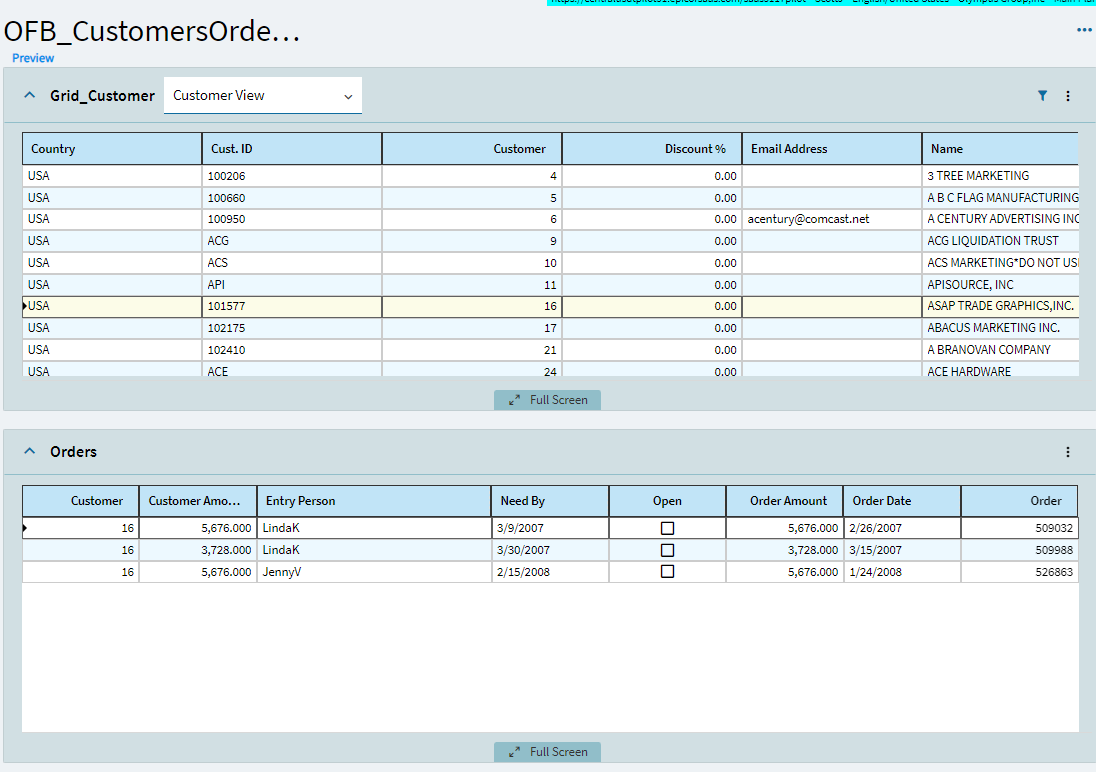The height and width of the screenshot is (772, 1096).
Task: Click Need By date 3/30/2007
Action: [550, 550]
